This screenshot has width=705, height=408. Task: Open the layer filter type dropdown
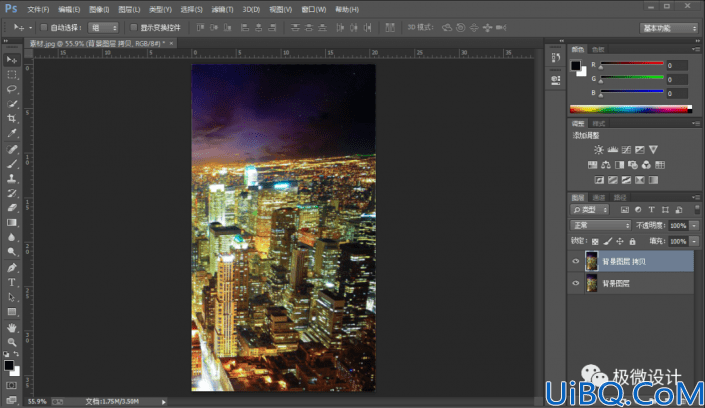pyautogui.click(x=589, y=210)
